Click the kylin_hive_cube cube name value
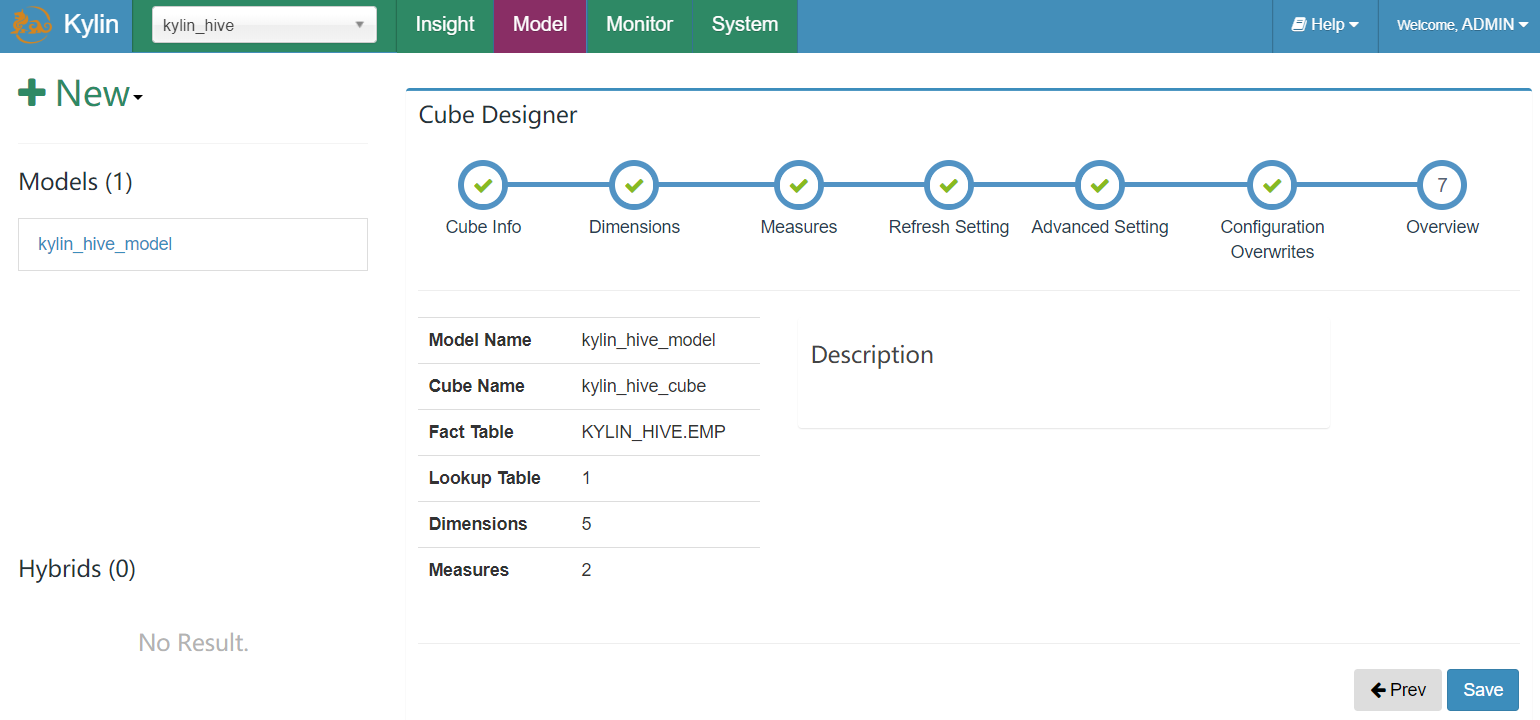The width and height of the screenshot is (1540, 720). [x=644, y=386]
